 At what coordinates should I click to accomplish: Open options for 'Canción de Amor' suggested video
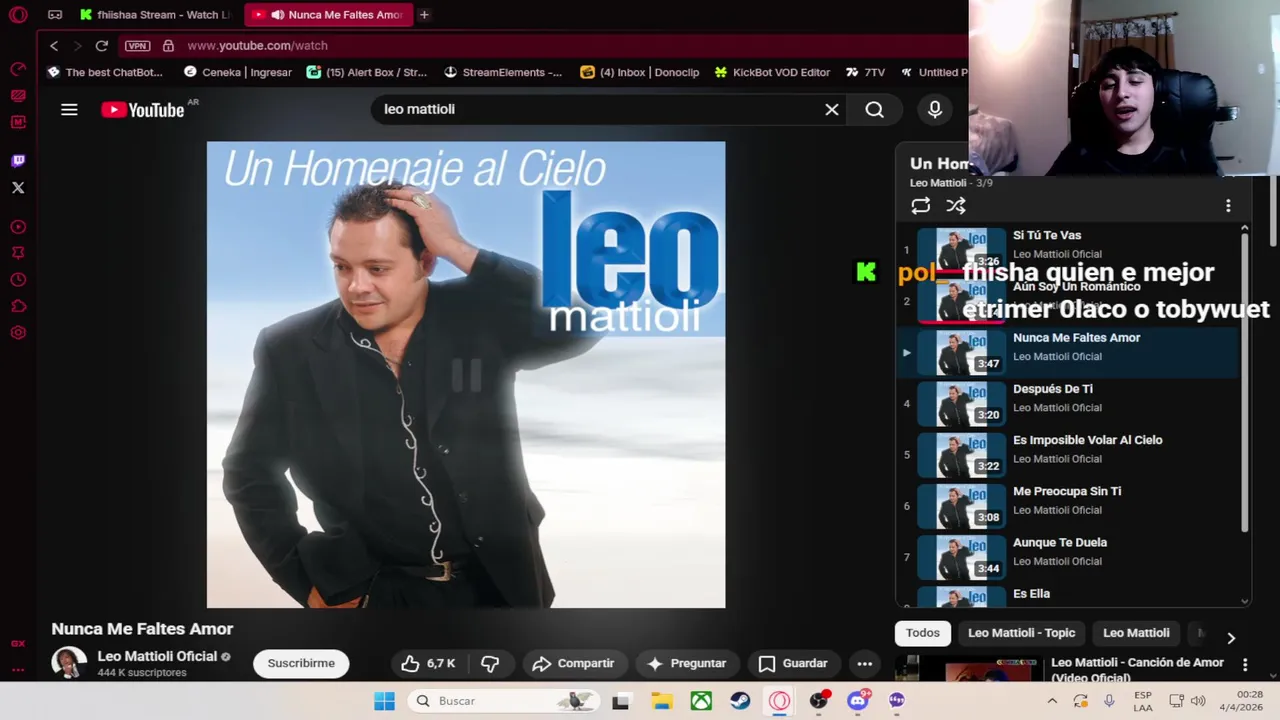[1245, 665]
